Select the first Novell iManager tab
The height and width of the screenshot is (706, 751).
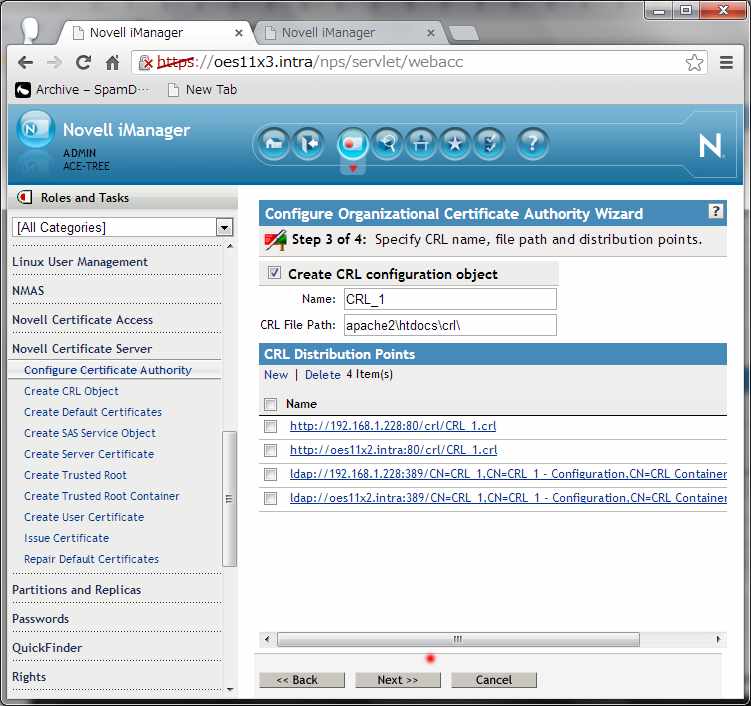click(156, 33)
